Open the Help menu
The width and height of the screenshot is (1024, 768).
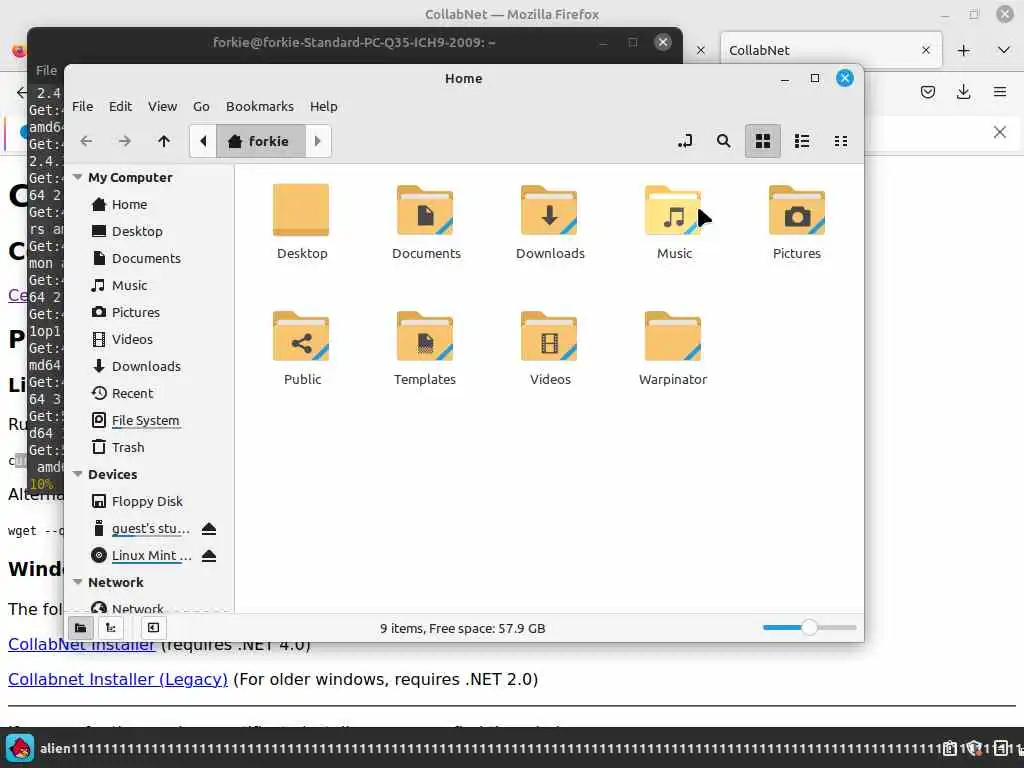323,106
